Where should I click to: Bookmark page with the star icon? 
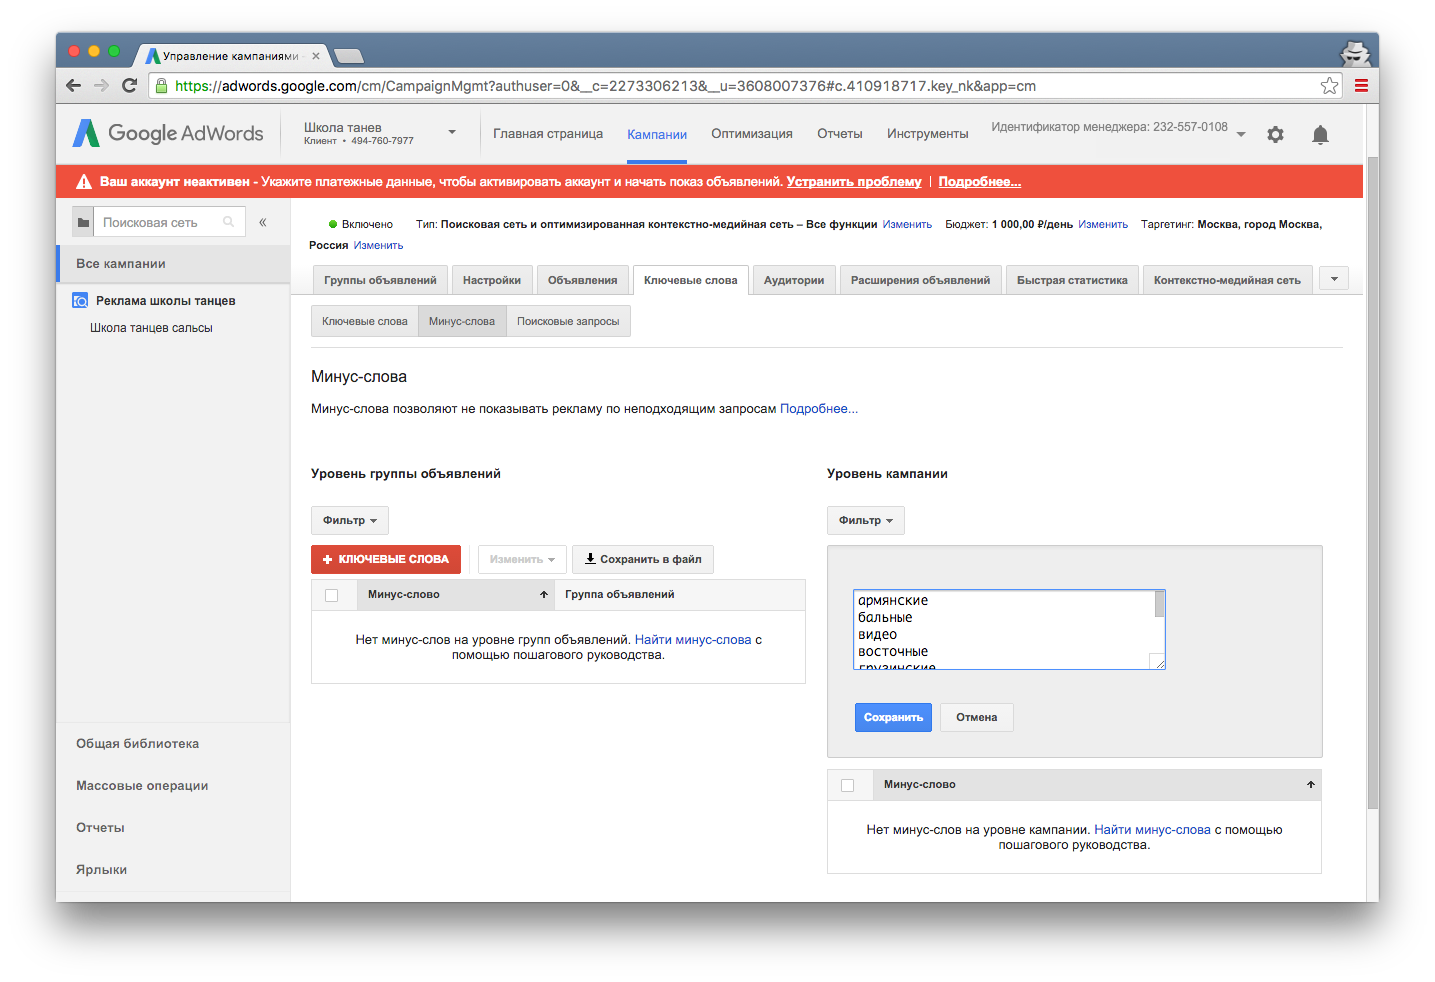(1329, 86)
